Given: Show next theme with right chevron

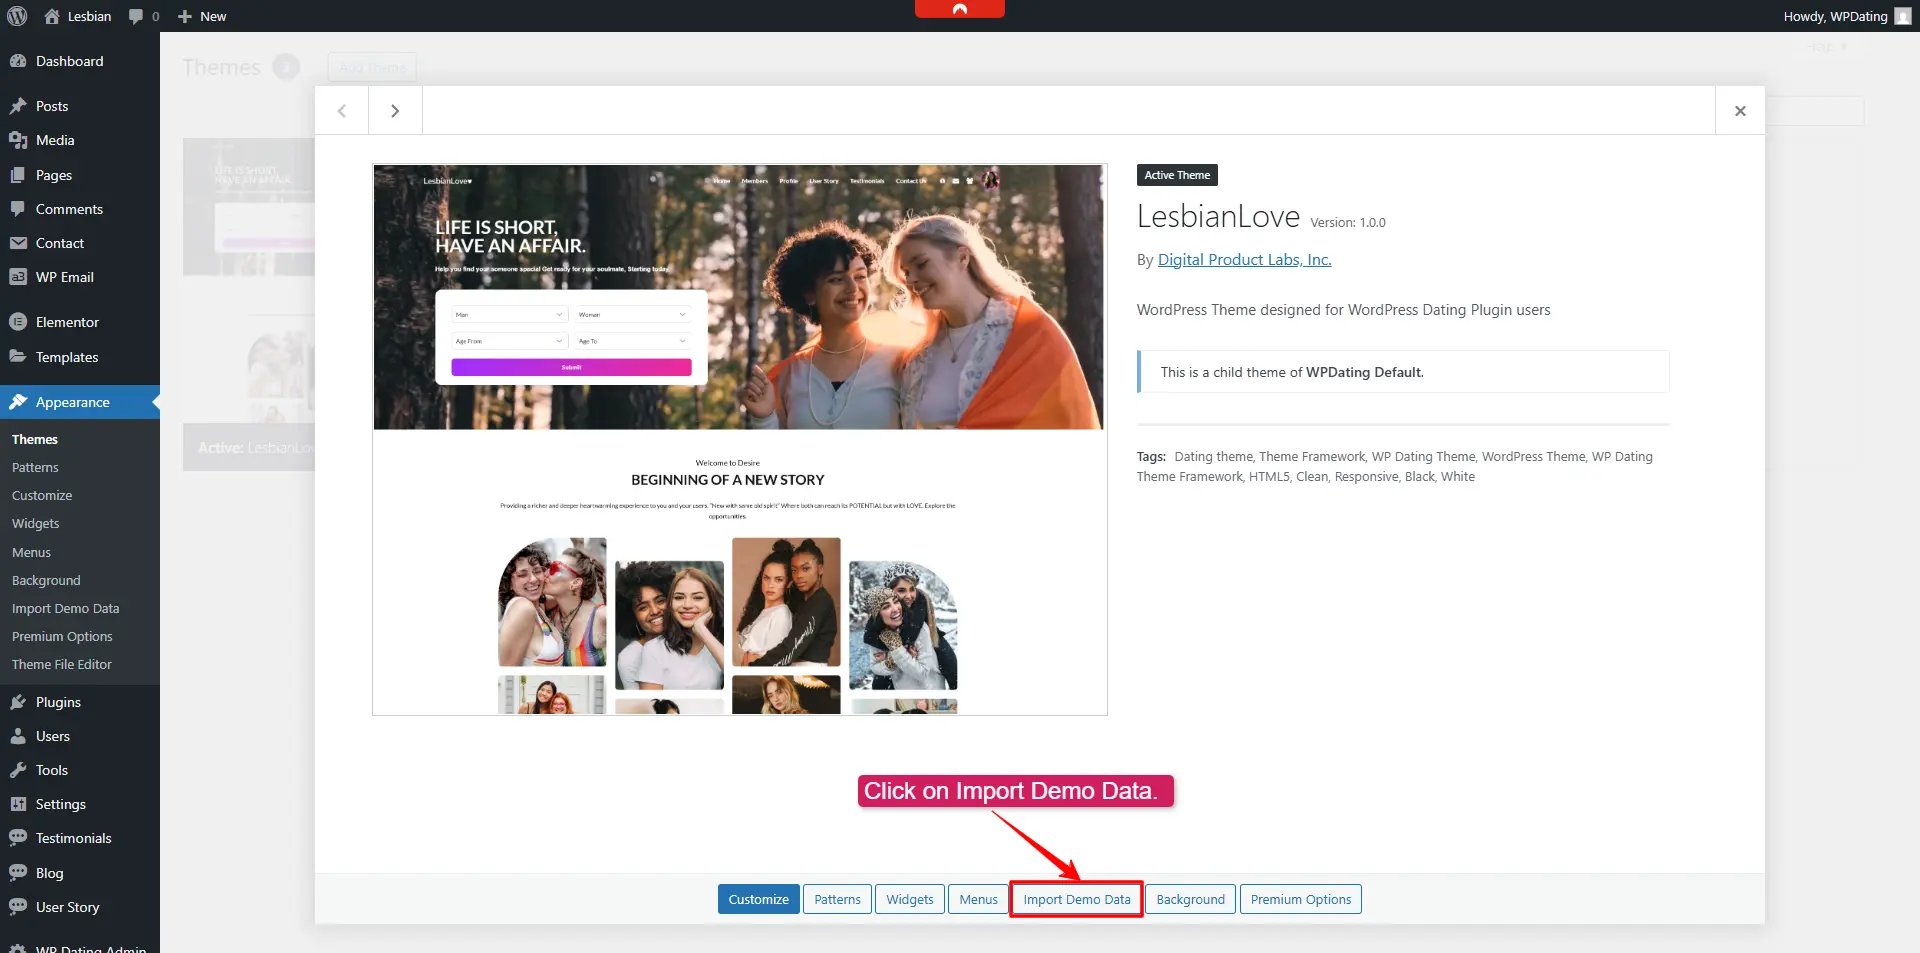Looking at the screenshot, I should point(395,111).
